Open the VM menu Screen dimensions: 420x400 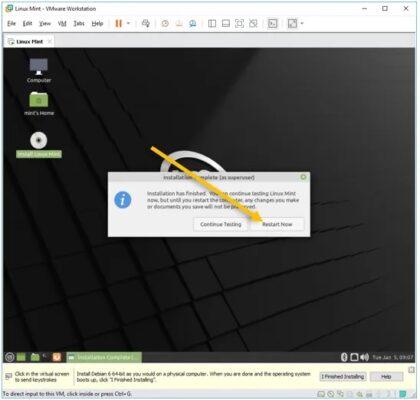(x=62, y=23)
